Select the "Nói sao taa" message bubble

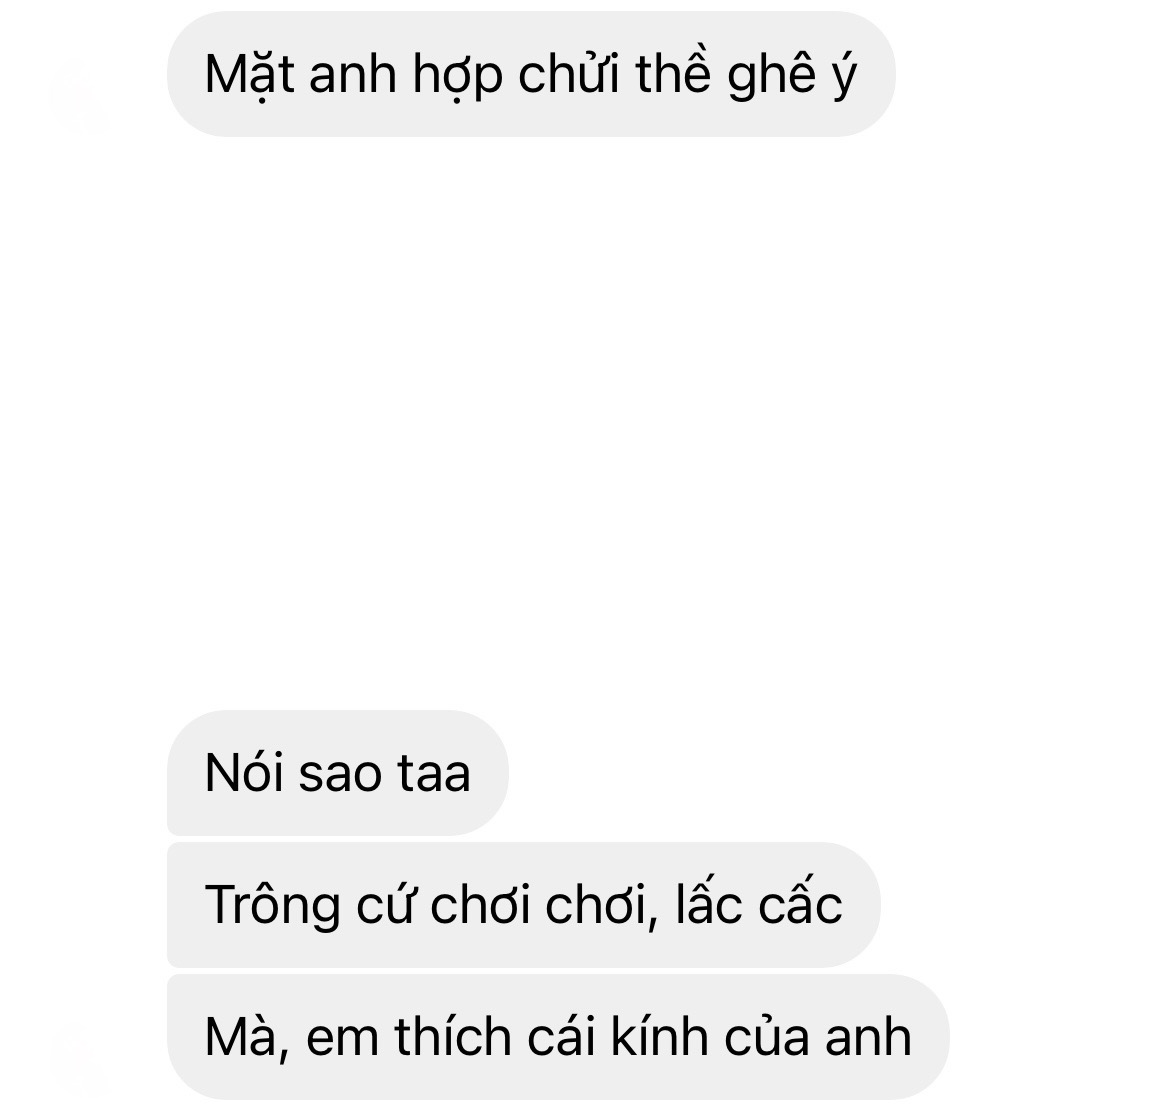pyautogui.click(x=338, y=773)
